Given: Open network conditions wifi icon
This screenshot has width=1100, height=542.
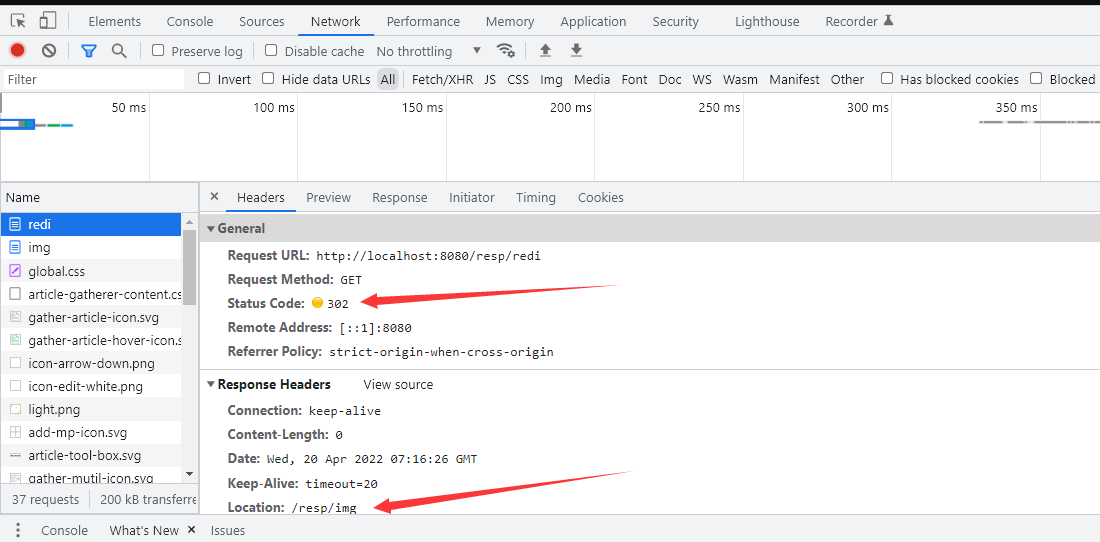Looking at the screenshot, I should (506, 51).
